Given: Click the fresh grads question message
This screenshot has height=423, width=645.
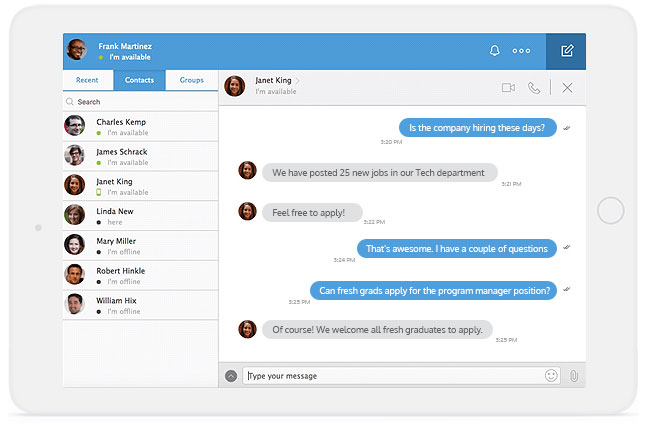Looking at the screenshot, I should pos(433,291).
